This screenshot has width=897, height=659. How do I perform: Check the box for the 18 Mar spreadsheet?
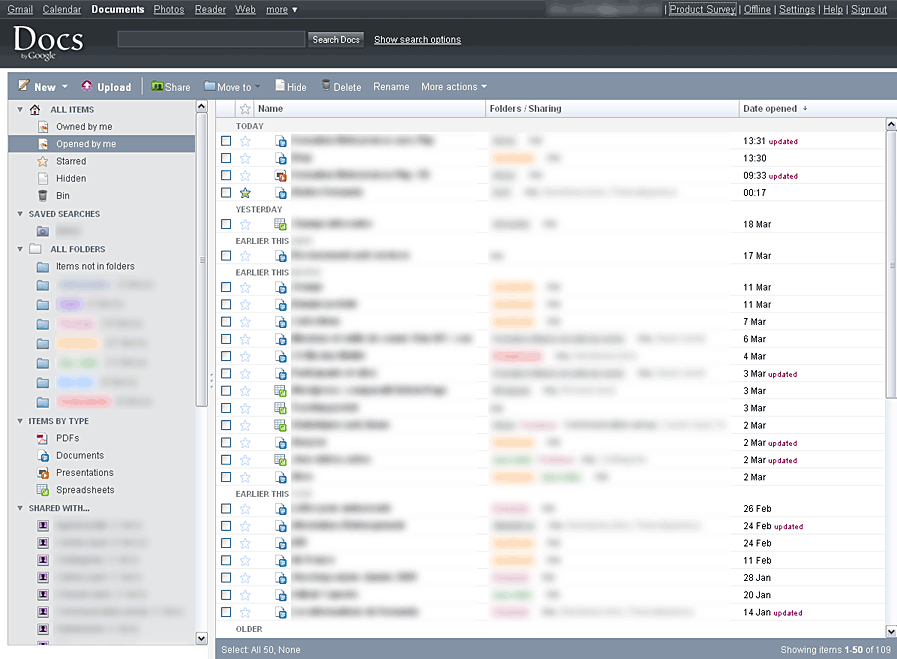(x=226, y=224)
